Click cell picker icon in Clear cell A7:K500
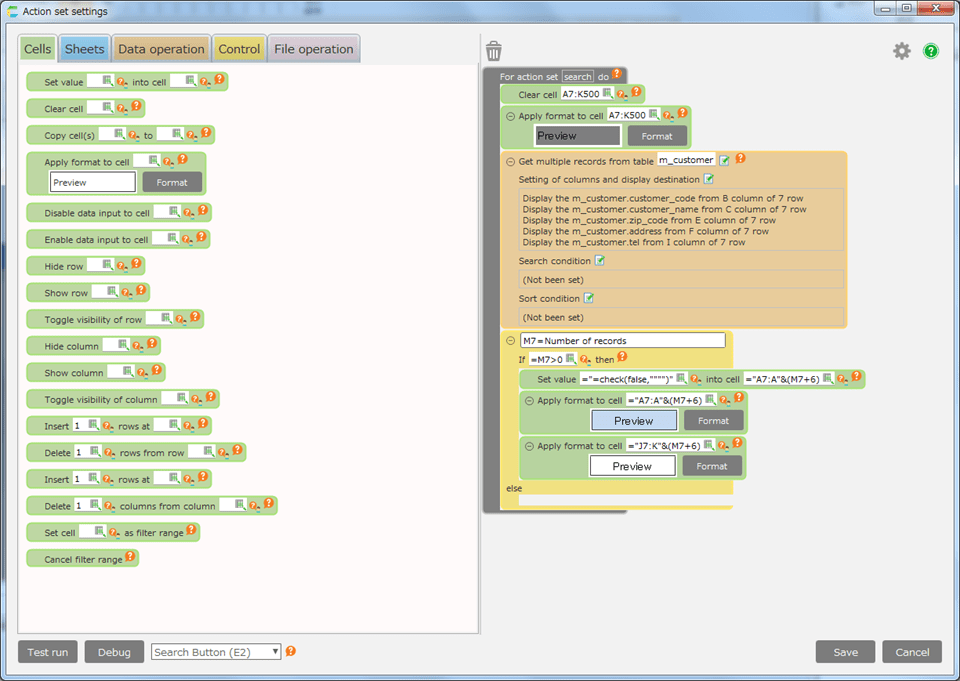This screenshot has width=960, height=681. coord(607,94)
